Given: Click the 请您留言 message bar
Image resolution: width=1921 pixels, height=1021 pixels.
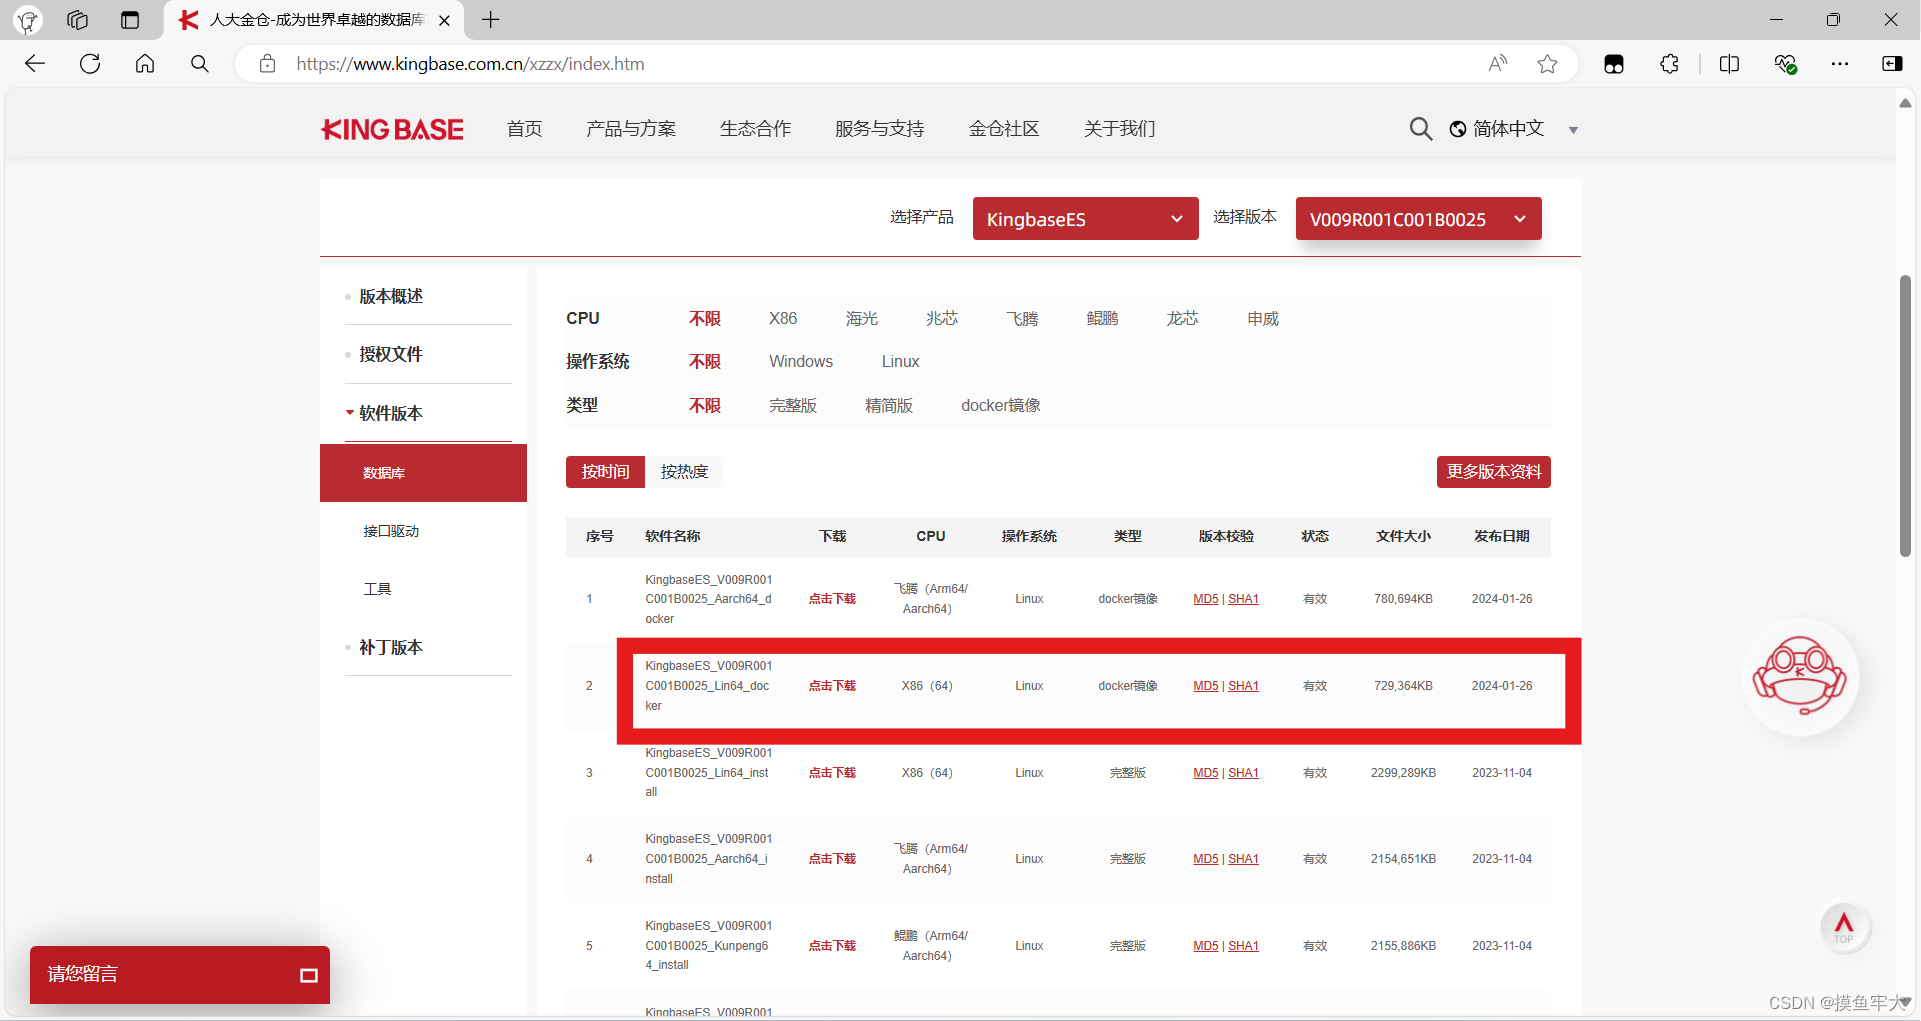Looking at the screenshot, I should (x=180, y=975).
